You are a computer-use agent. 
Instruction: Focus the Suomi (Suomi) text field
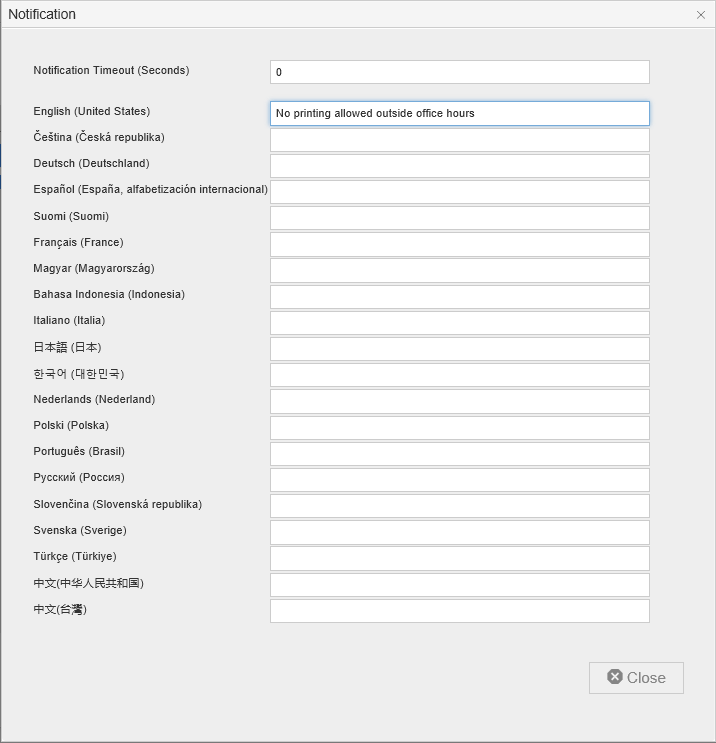point(459,218)
